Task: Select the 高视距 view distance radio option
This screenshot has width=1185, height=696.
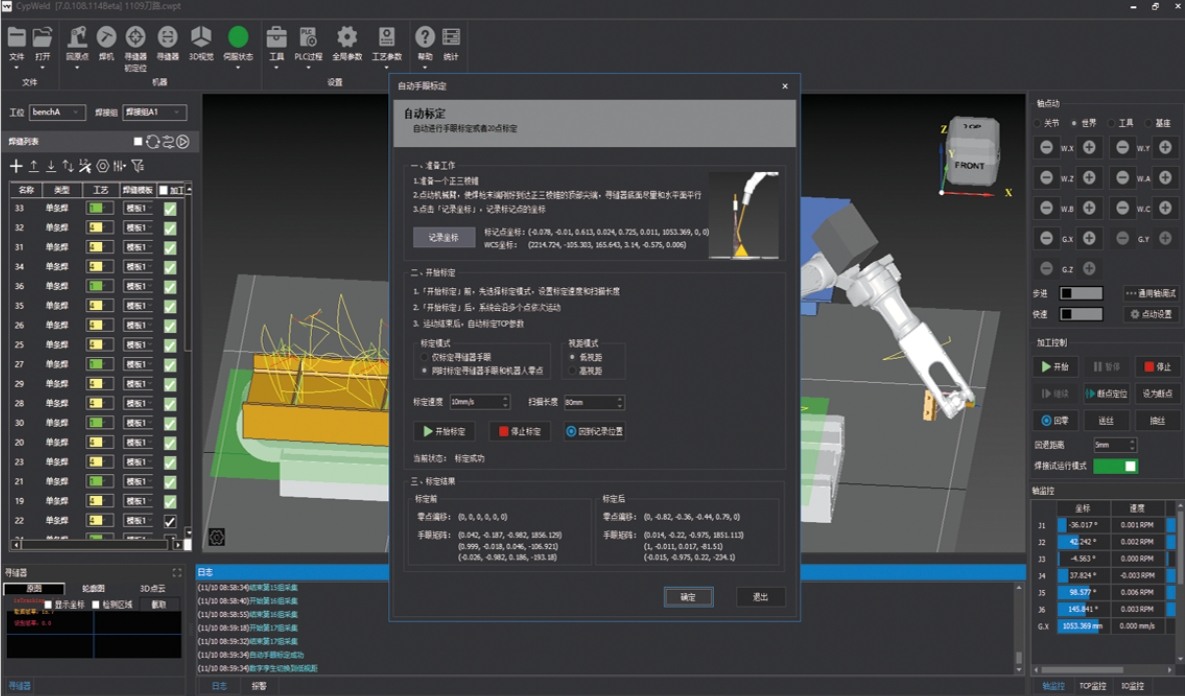Action: (572, 370)
